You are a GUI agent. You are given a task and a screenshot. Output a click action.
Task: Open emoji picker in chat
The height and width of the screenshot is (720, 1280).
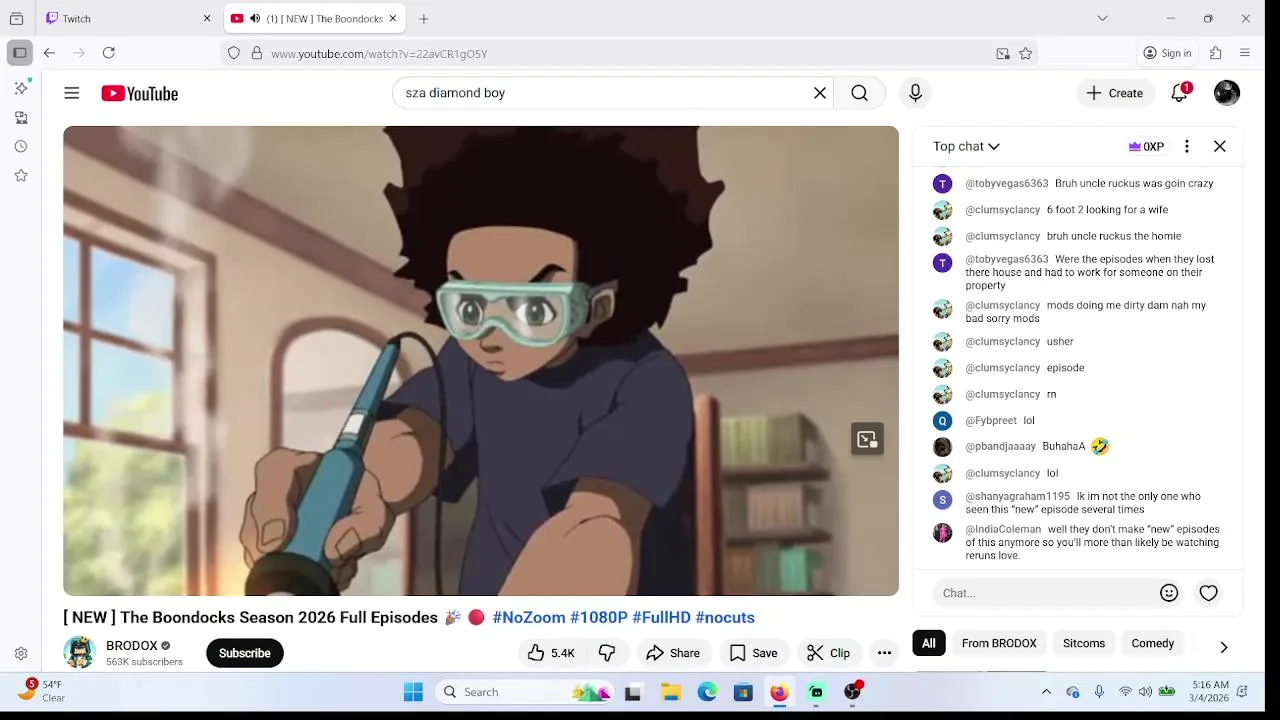(x=1169, y=593)
